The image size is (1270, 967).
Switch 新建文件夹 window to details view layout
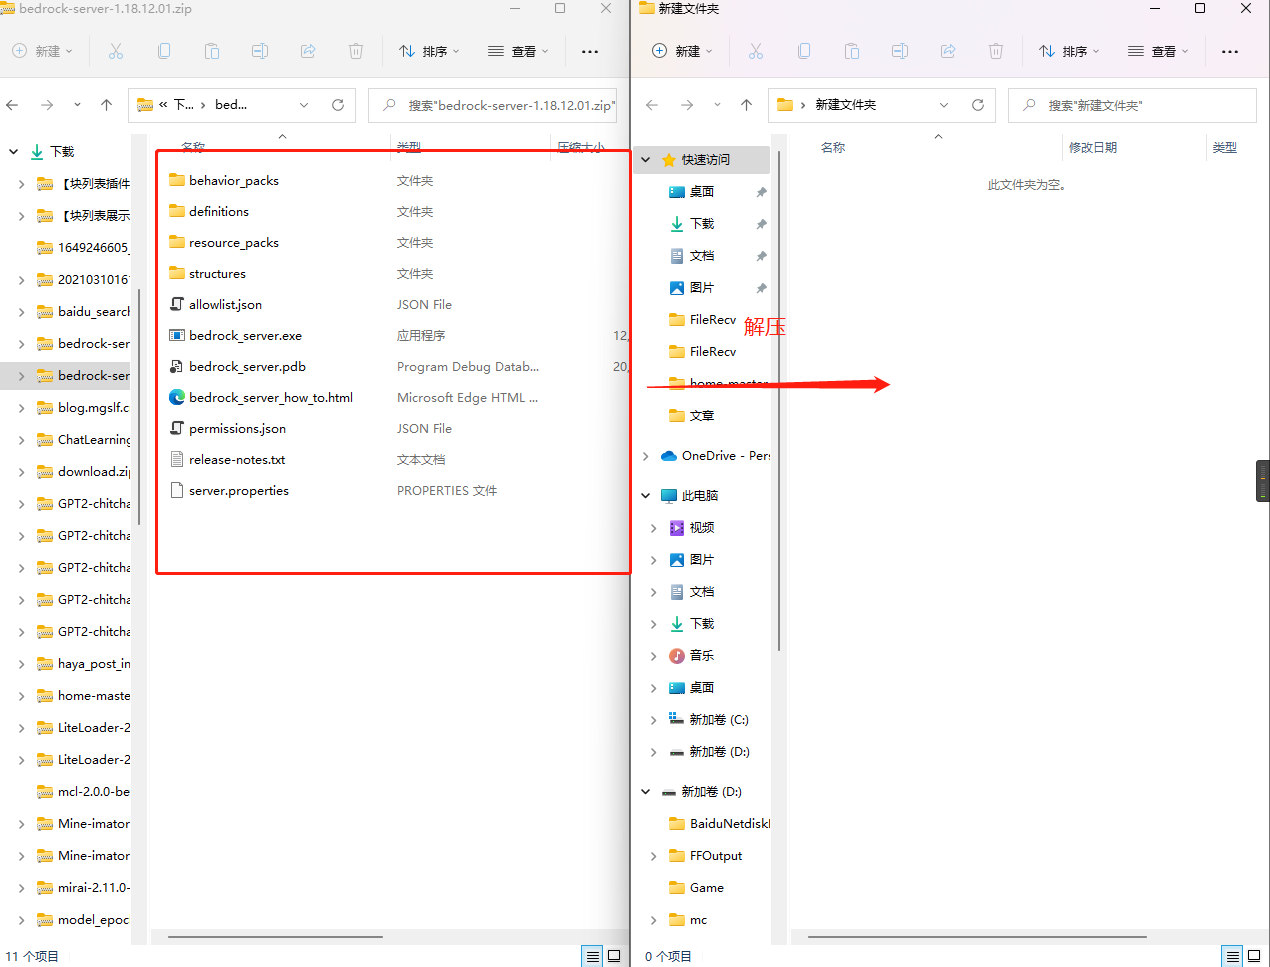click(x=1233, y=956)
